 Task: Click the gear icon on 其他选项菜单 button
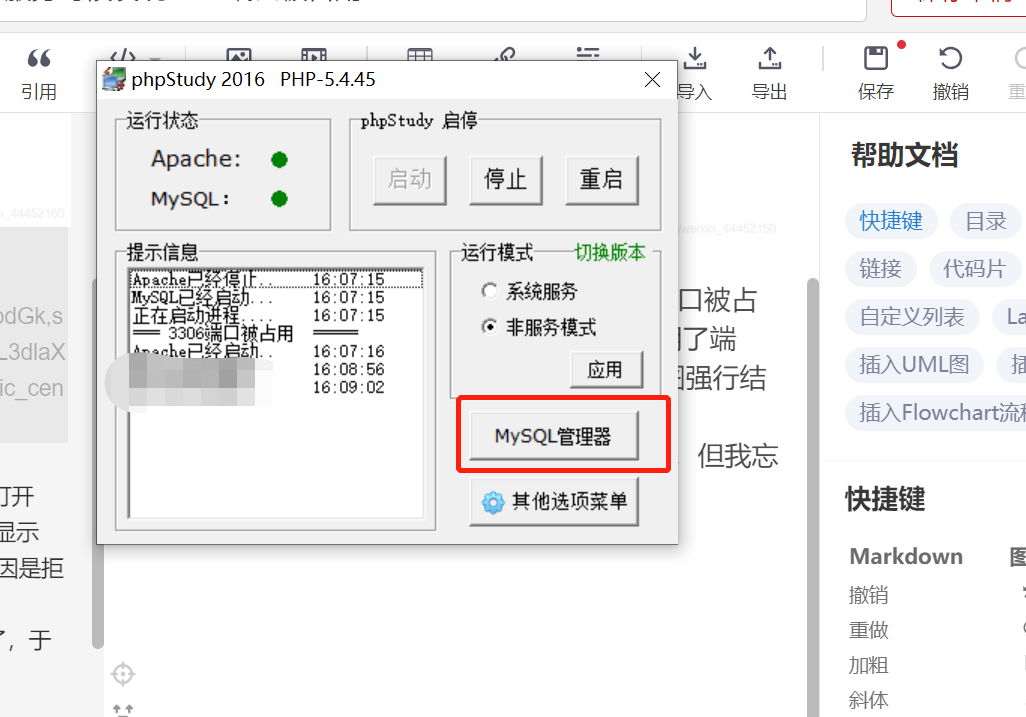(493, 502)
